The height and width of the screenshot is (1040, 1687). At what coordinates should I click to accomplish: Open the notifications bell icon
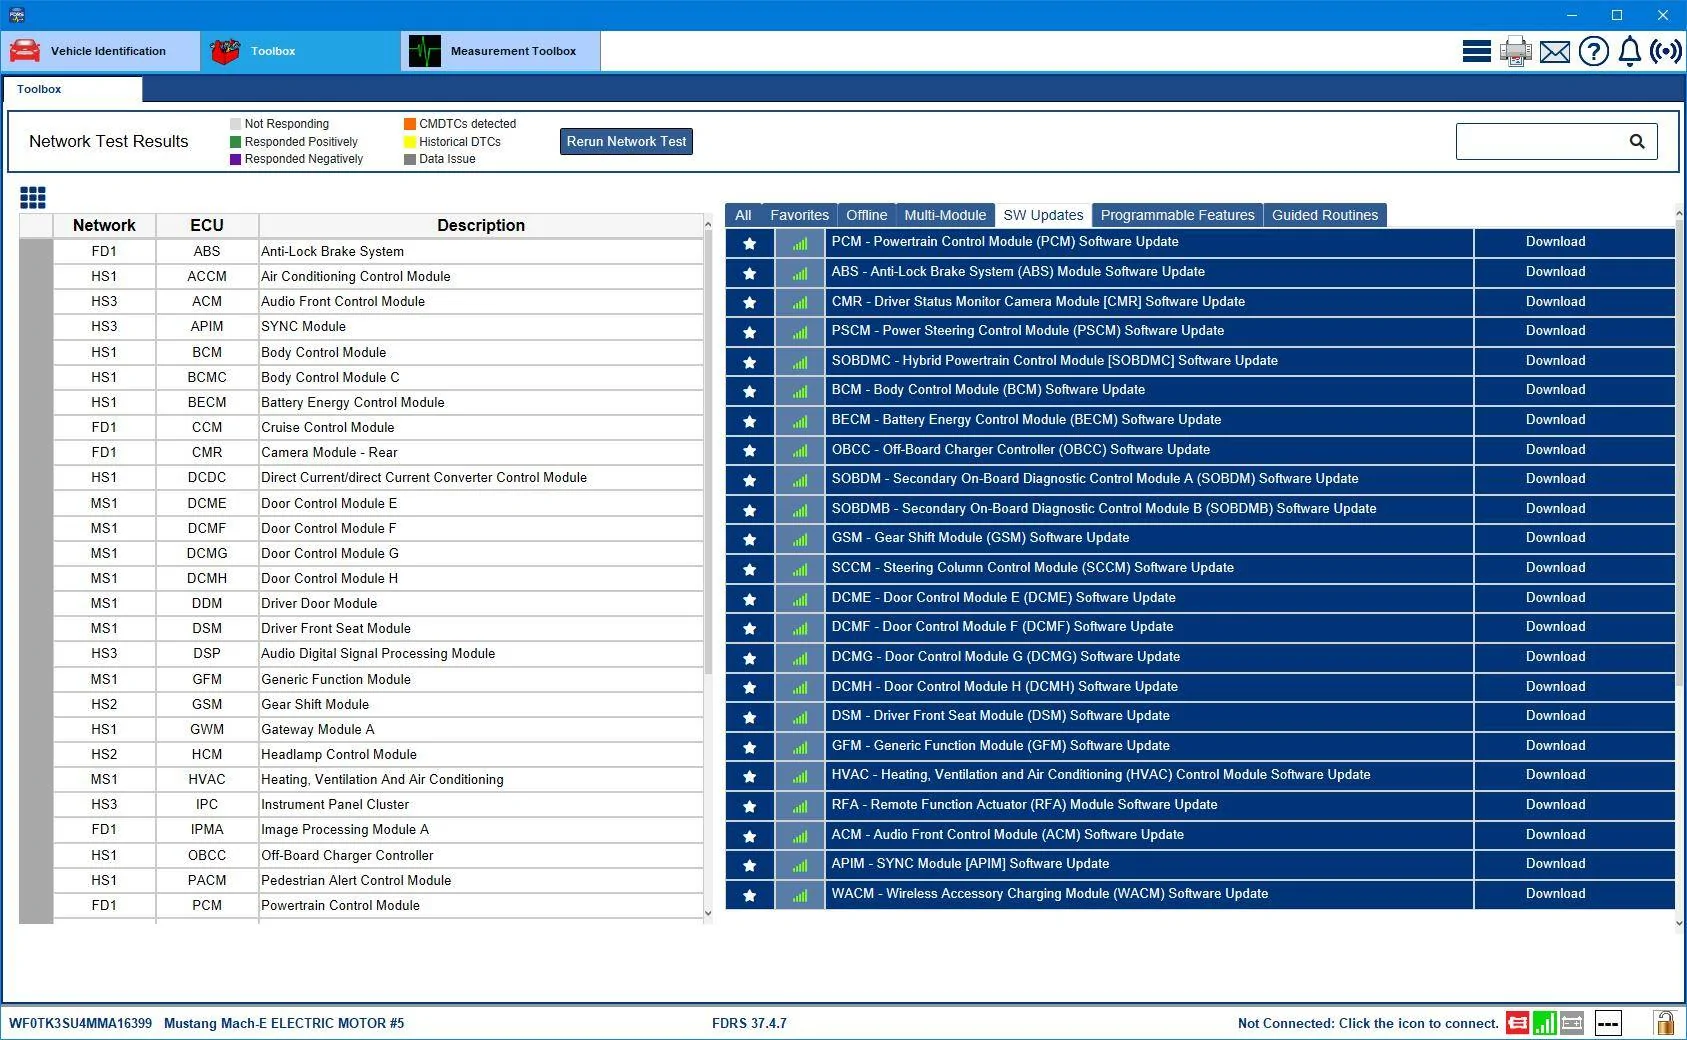(x=1629, y=51)
